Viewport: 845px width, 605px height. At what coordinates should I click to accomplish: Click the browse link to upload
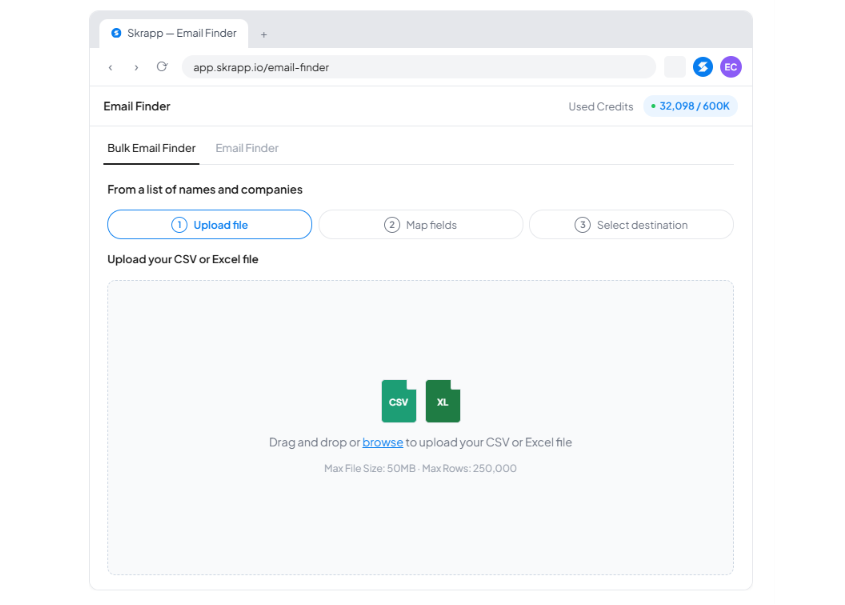click(383, 442)
